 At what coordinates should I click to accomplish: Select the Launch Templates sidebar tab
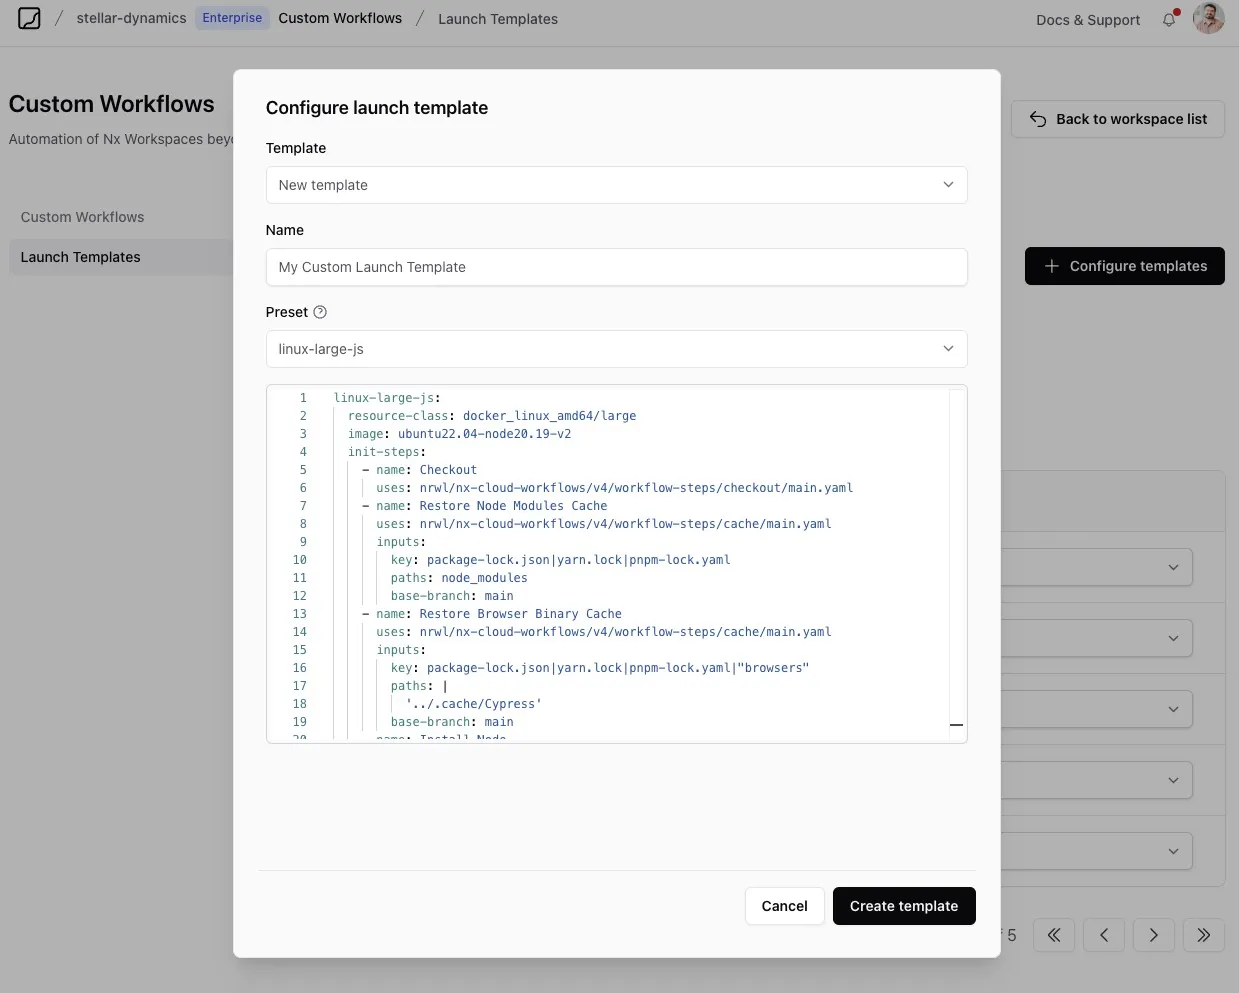click(80, 257)
